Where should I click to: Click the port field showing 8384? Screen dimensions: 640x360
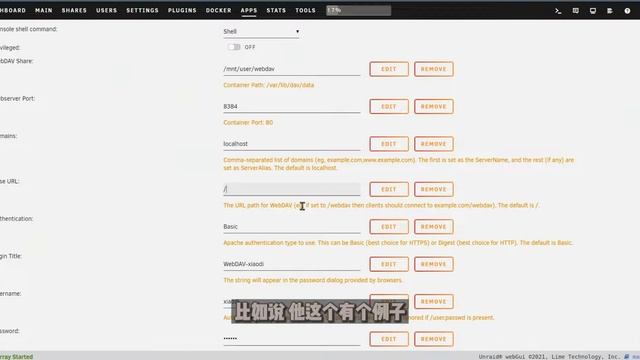pos(291,107)
